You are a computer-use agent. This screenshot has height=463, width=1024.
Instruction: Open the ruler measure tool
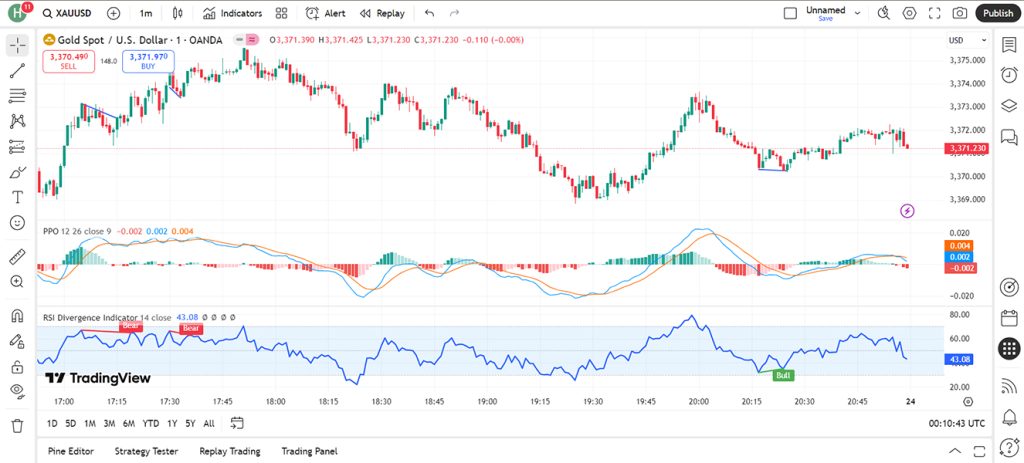(x=18, y=257)
